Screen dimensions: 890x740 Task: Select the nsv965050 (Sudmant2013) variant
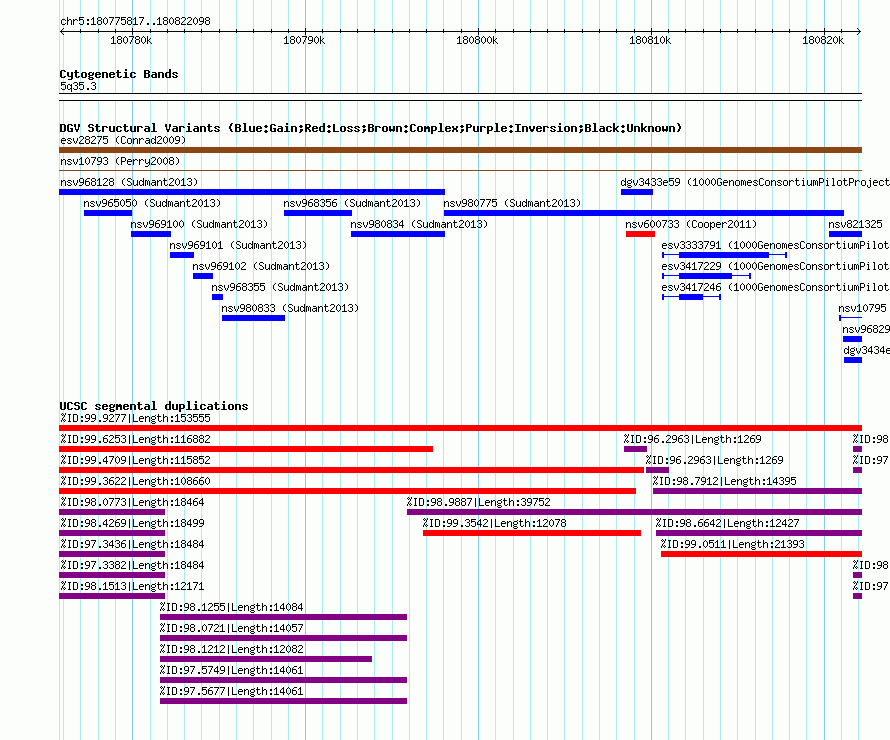[x=152, y=203]
